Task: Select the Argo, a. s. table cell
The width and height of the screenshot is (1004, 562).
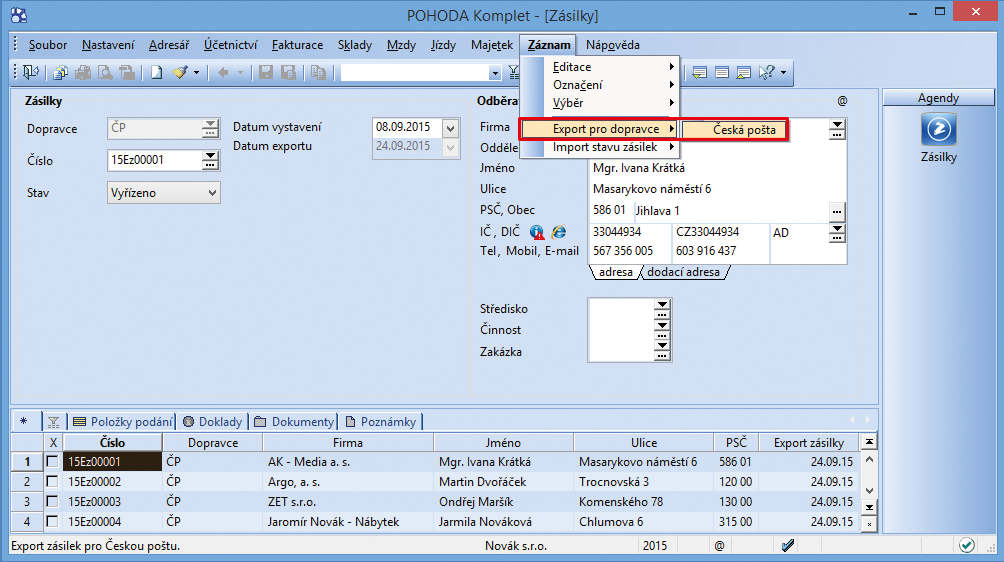Action: click(348, 481)
